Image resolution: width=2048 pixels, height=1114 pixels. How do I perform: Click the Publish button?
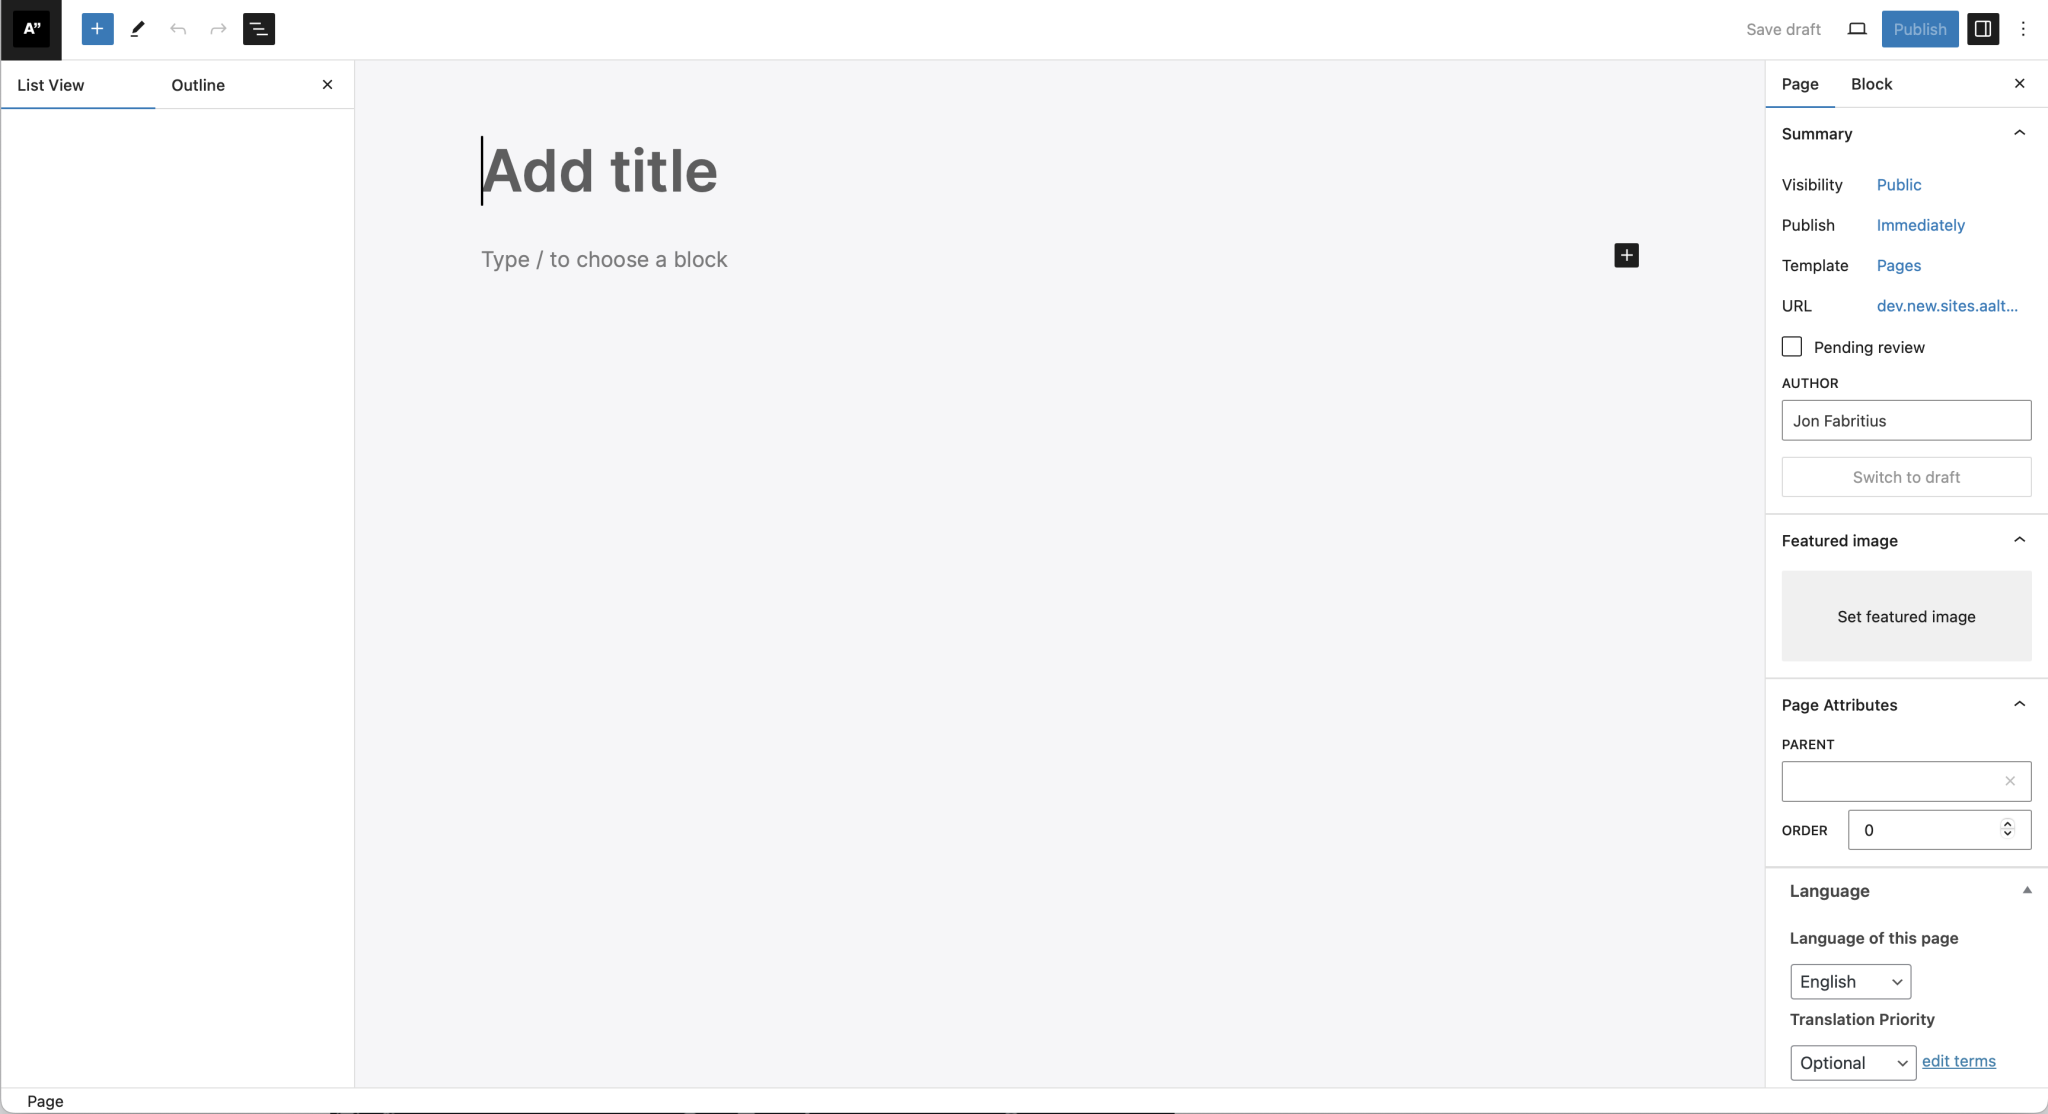[x=1920, y=29]
